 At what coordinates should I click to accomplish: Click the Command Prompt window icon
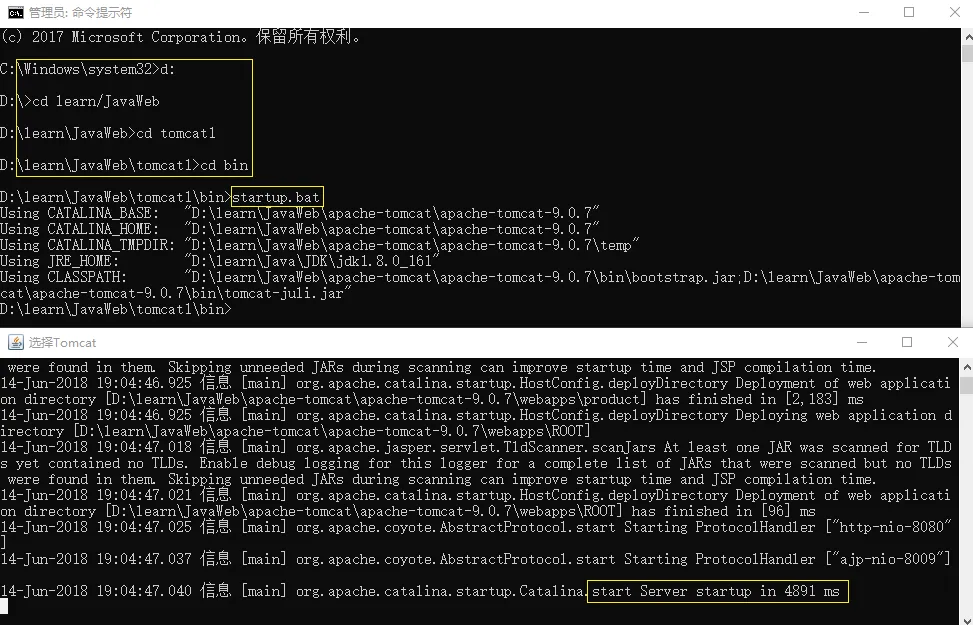point(15,12)
